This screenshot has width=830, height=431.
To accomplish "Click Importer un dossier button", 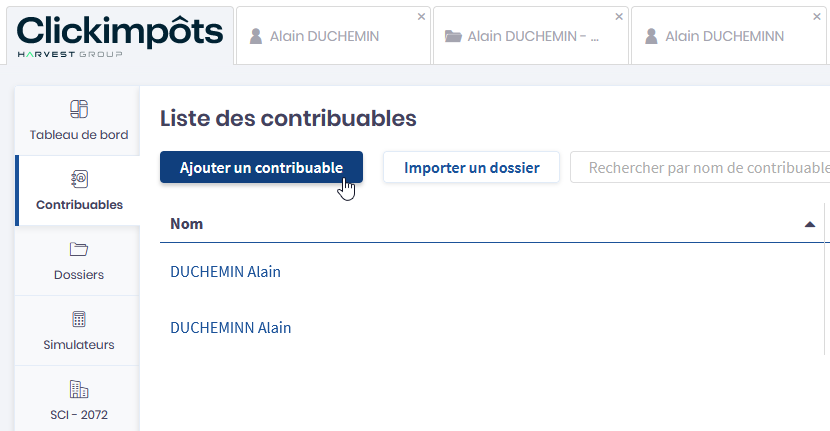I will (471, 167).
